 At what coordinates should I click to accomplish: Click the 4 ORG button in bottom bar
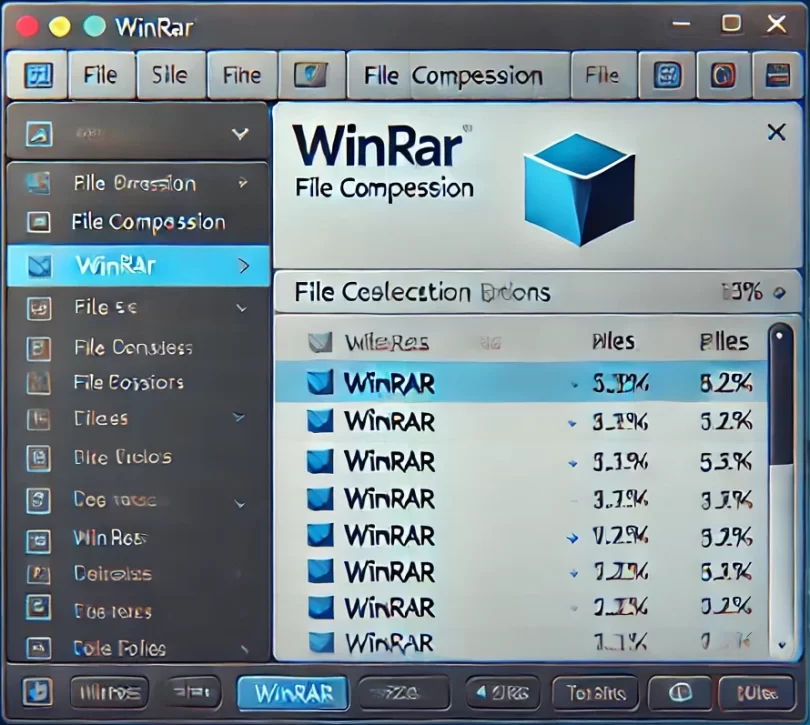point(503,692)
